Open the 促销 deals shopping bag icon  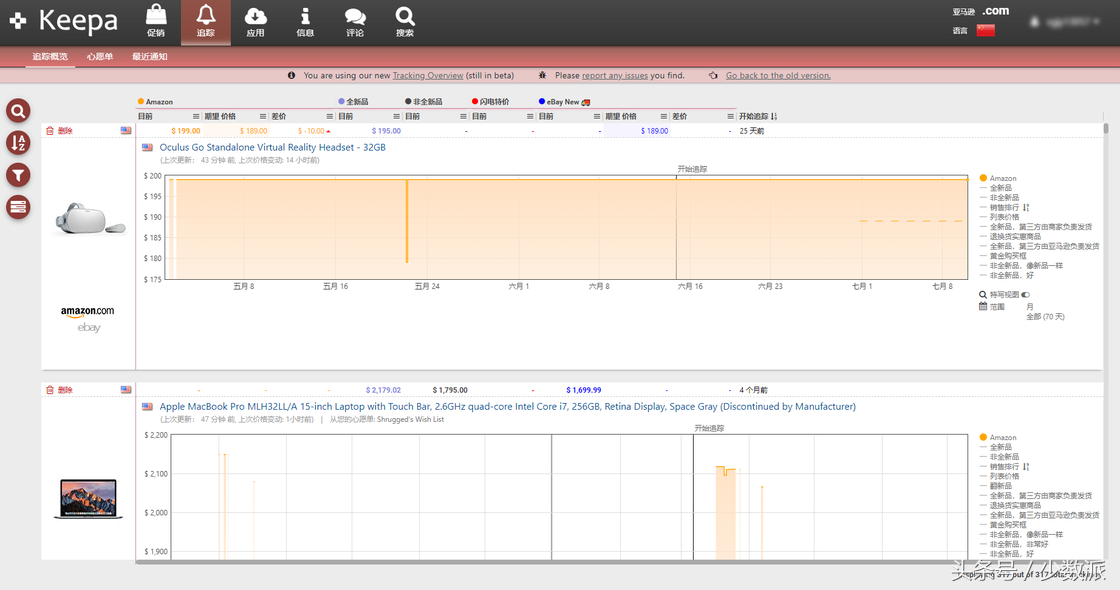[x=156, y=16]
